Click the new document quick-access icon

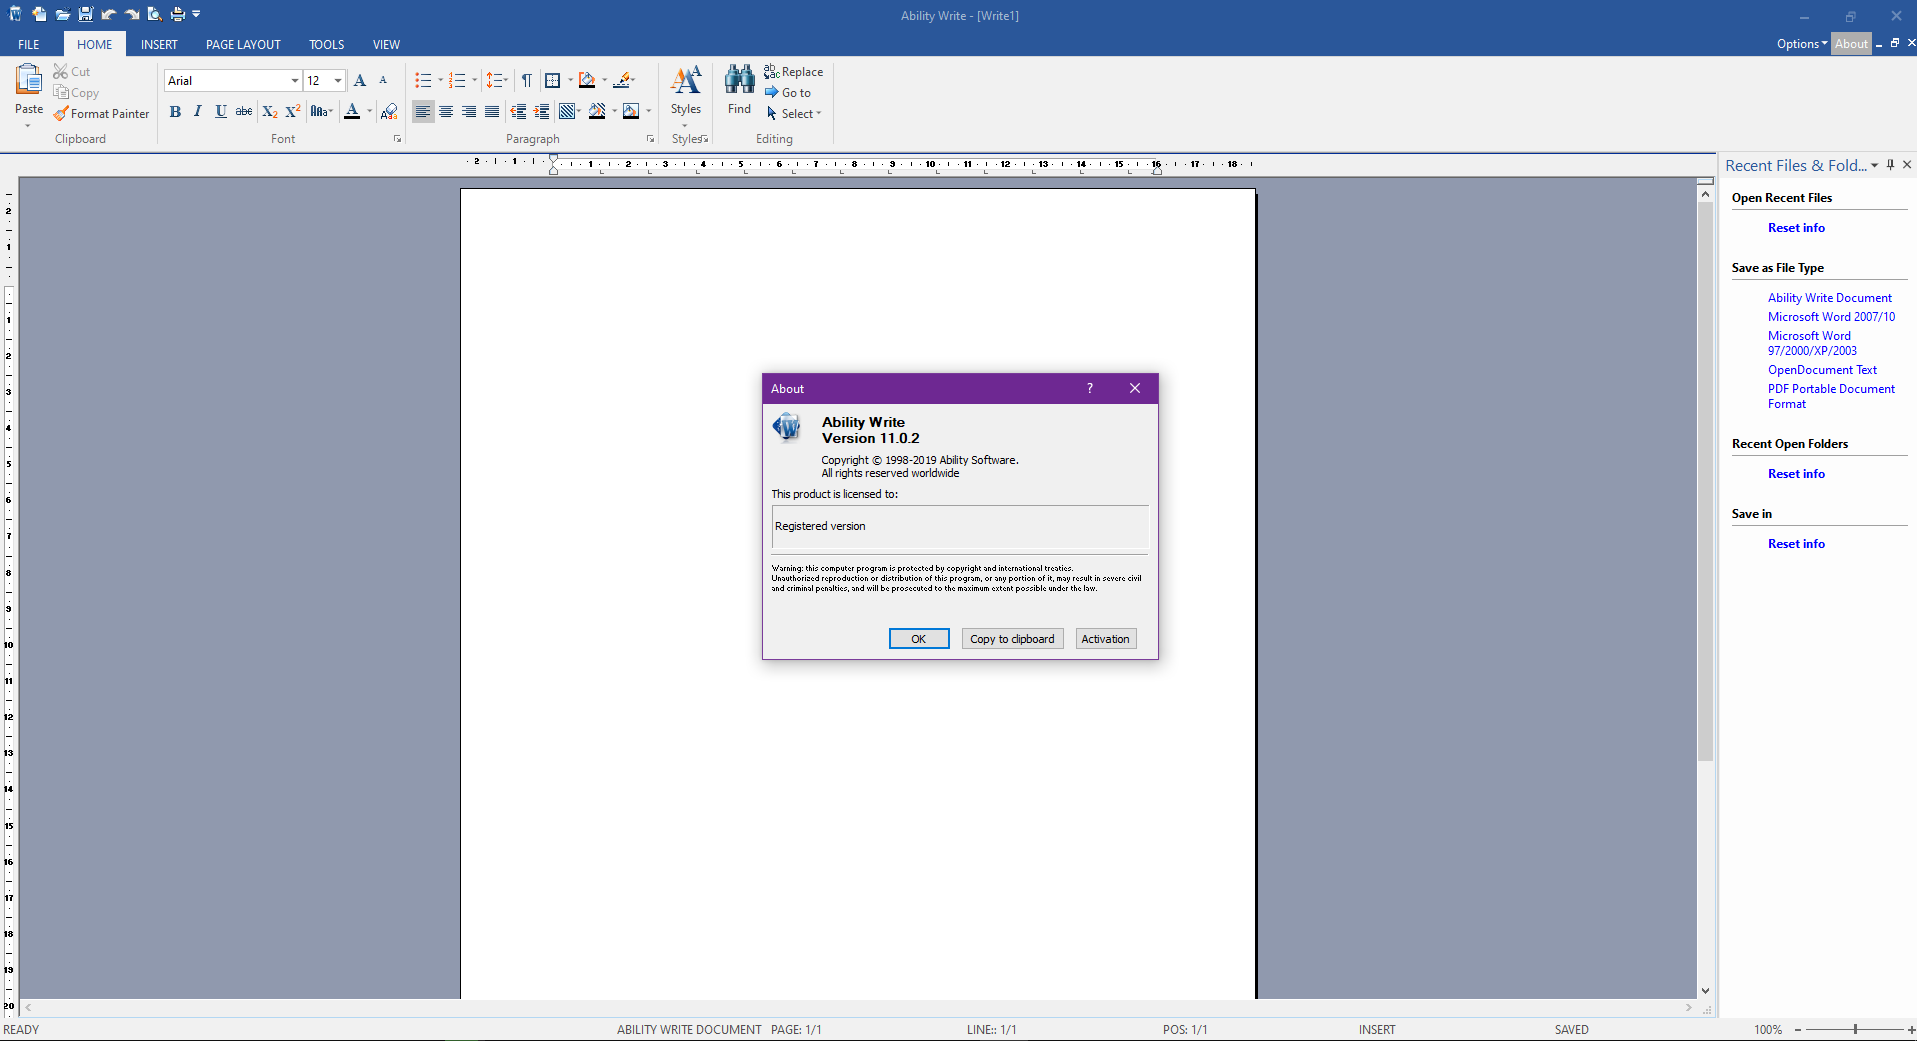pyautogui.click(x=39, y=14)
